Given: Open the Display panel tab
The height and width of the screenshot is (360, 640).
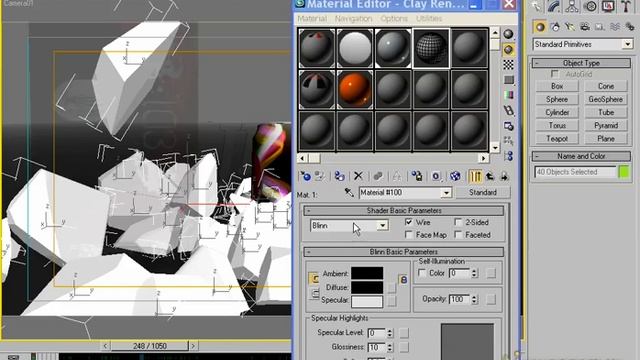Looking at the screenshot, I should point(608,6).
